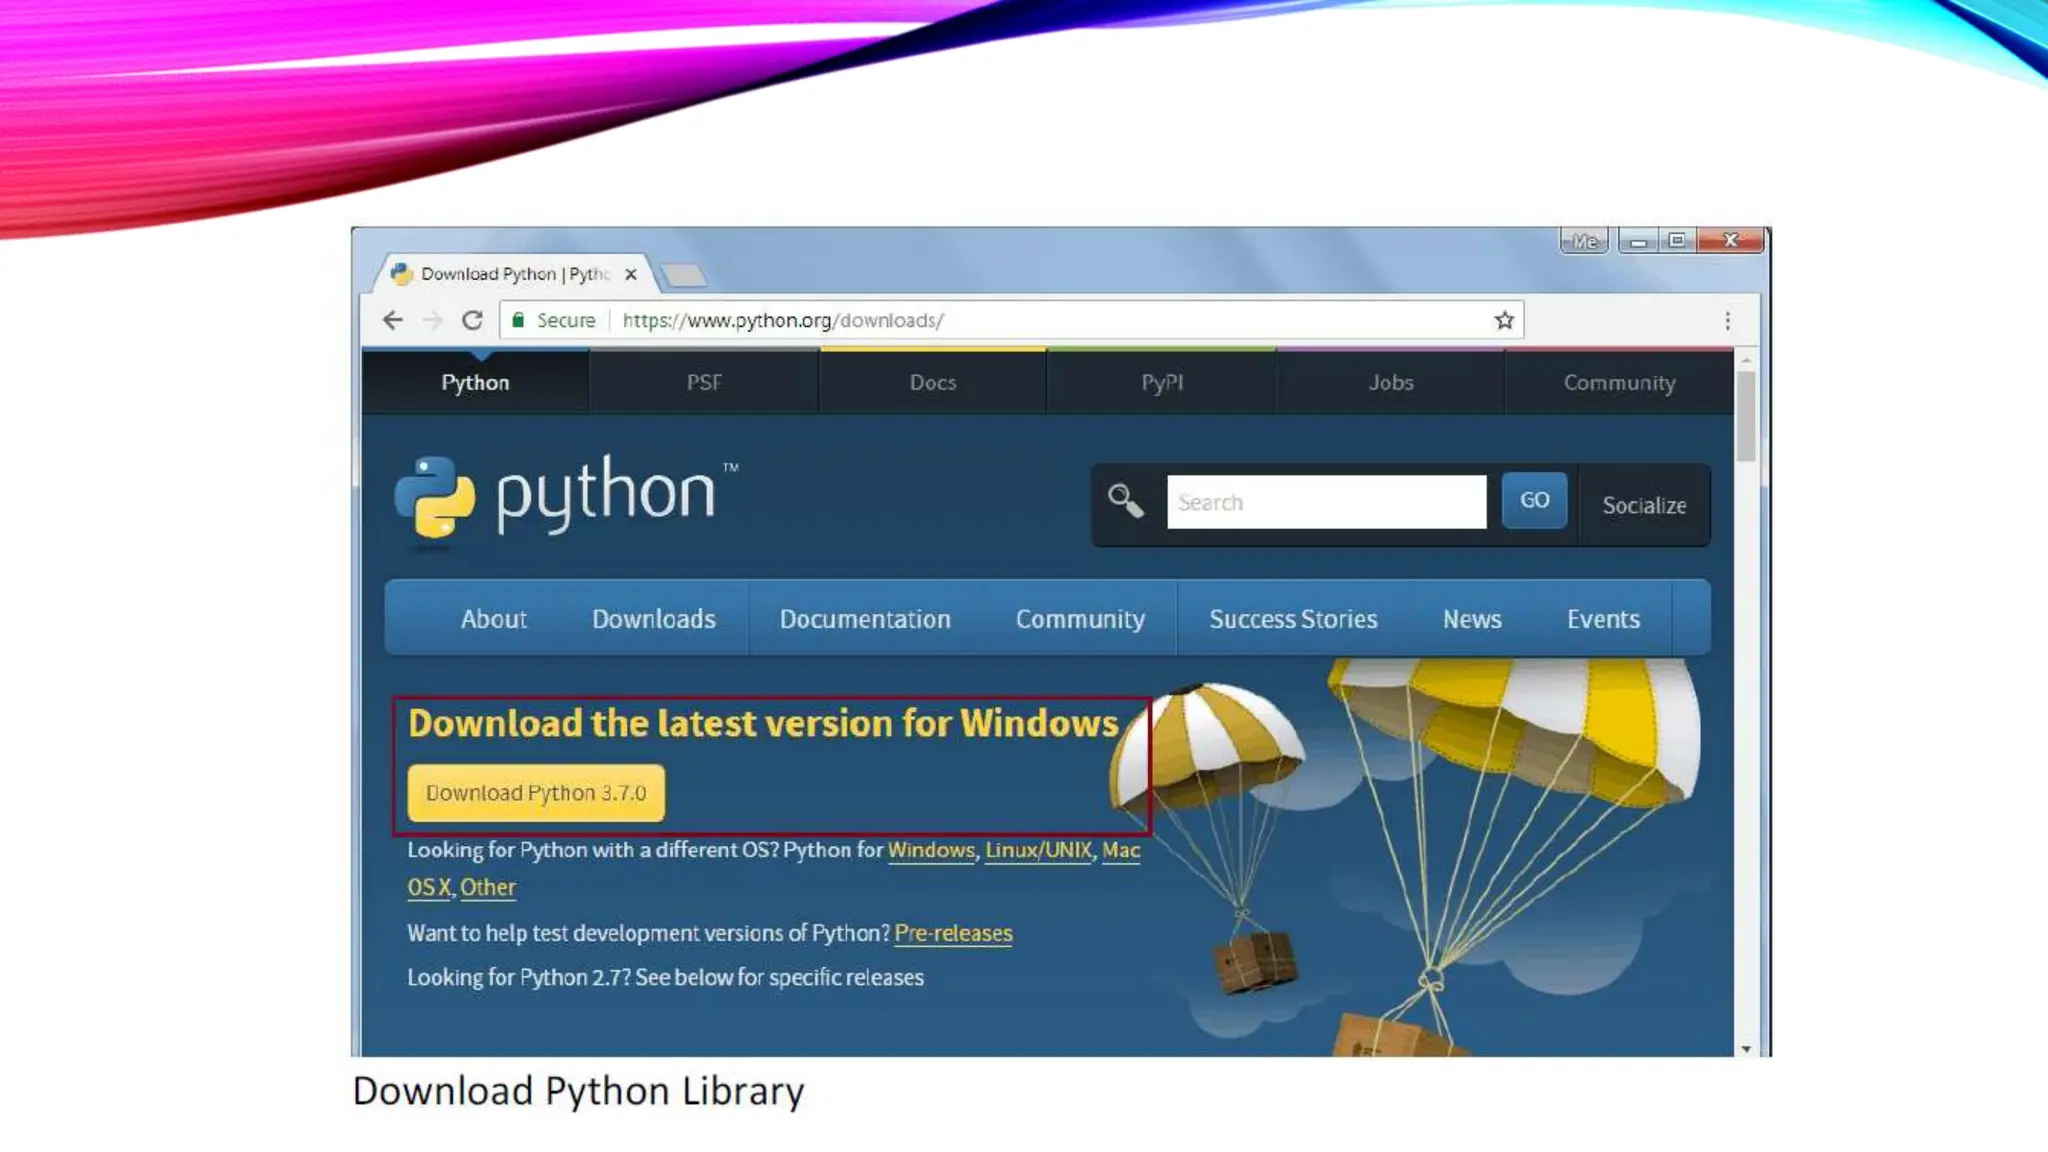Open the News navigation menu
The image size is (2048, 1152).
(1472, 619)
